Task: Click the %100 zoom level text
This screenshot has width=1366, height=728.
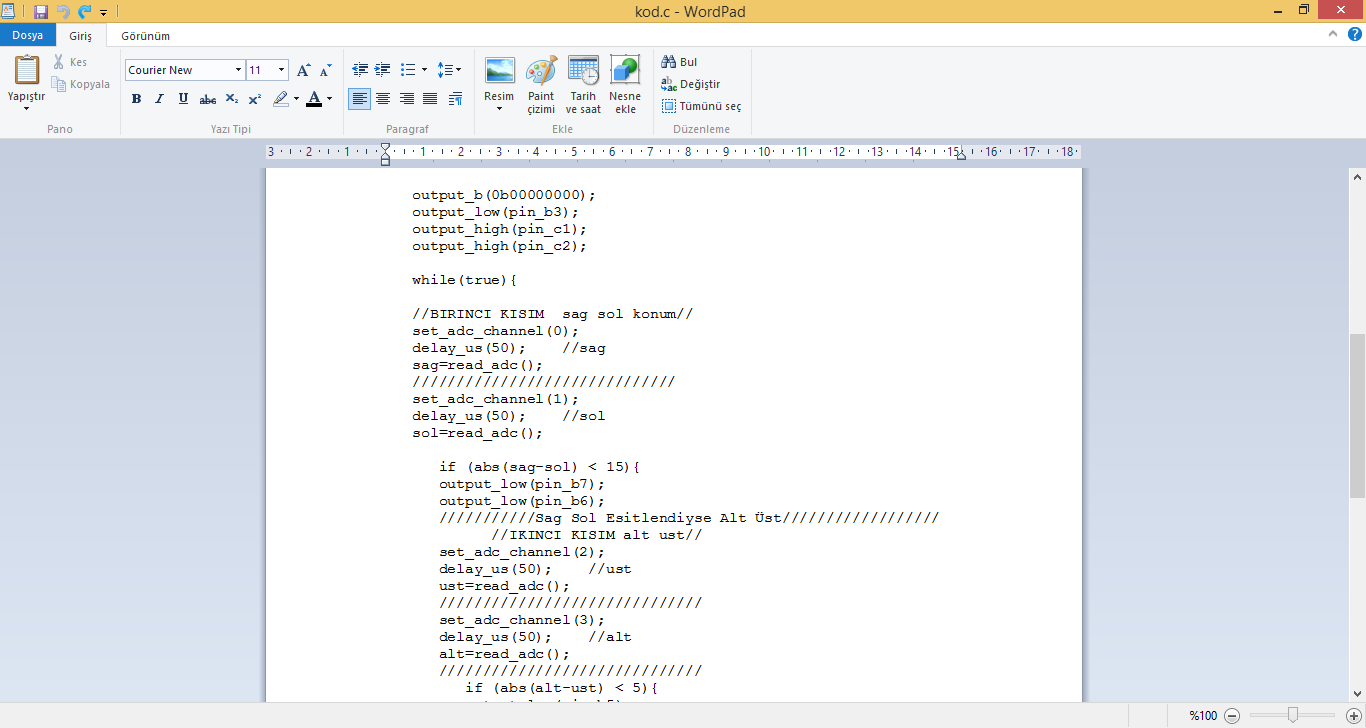Action: coord(1203,715)
